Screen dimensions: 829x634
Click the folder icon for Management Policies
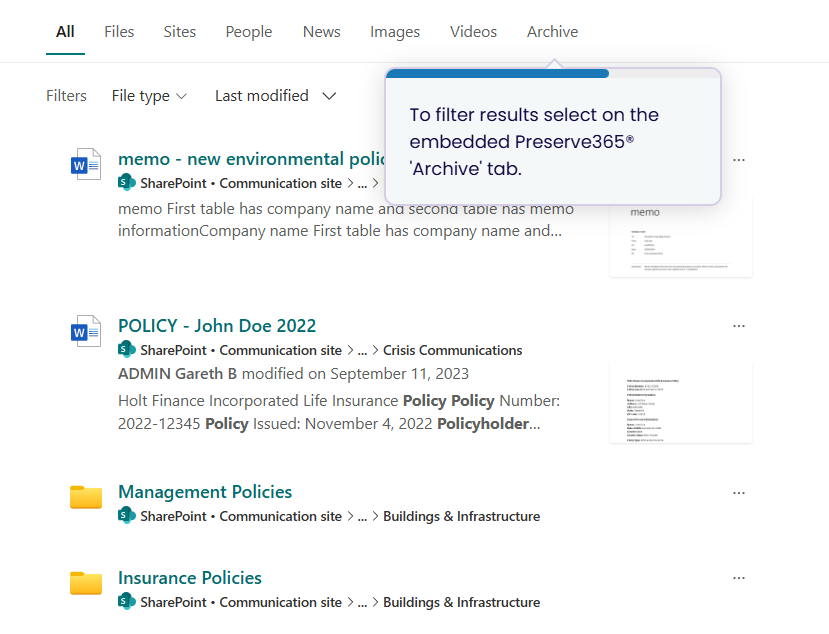86,496
